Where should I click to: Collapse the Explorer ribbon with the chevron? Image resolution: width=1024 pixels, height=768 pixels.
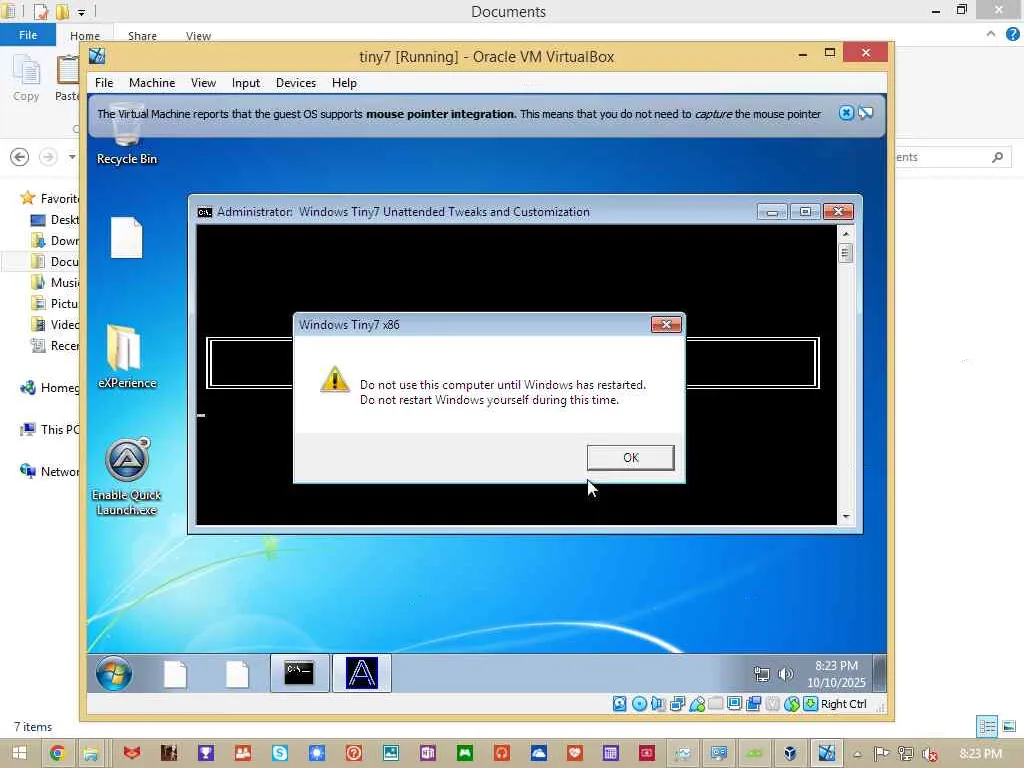(x=991, y=34)
